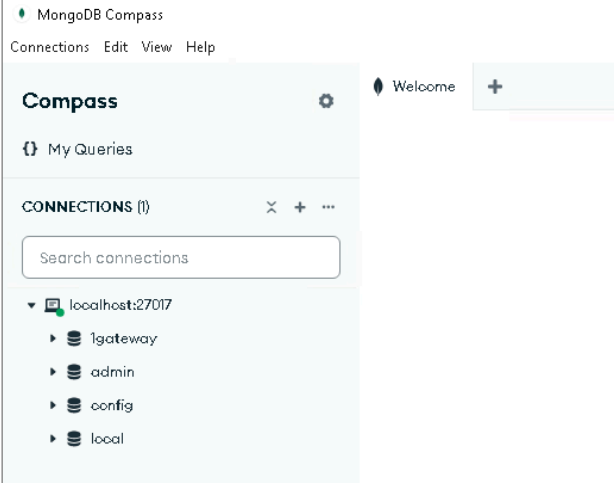Image resolution: width=614 pixels, height=483 pixels.
Task: Collapse all connections icon
Action: click(x=270, y=207)
